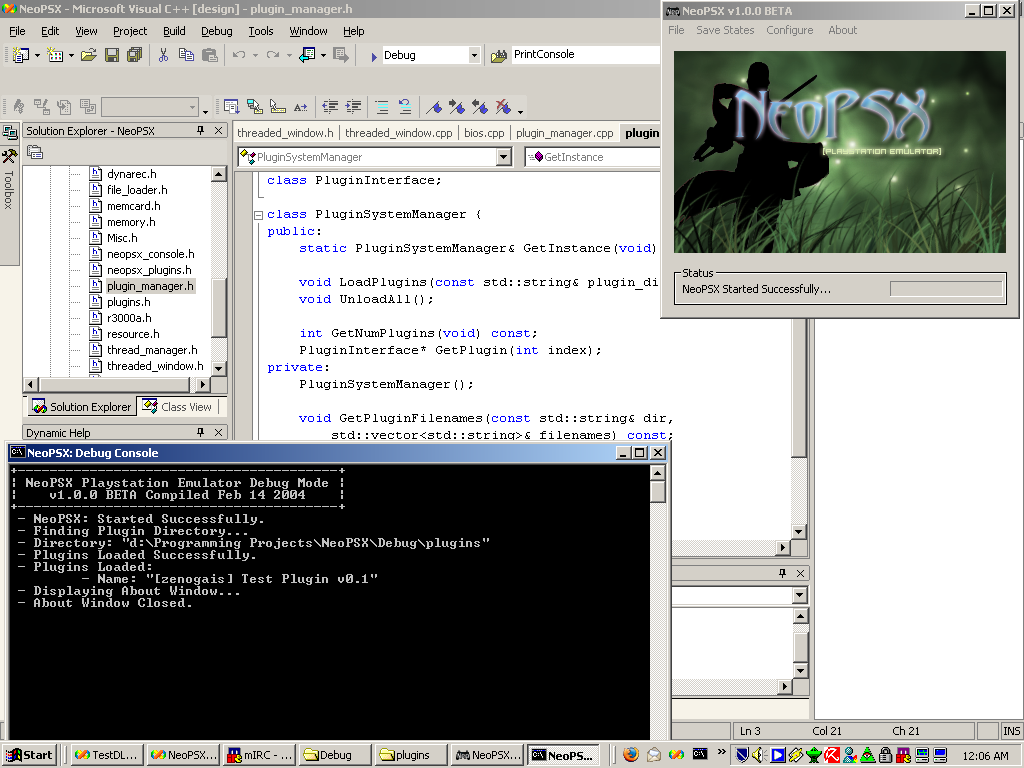Image resolution: width=1024 pixels, height=768 pixels.
Task: Click the Display Object Member List icon
Action: [x=231, y=106]
